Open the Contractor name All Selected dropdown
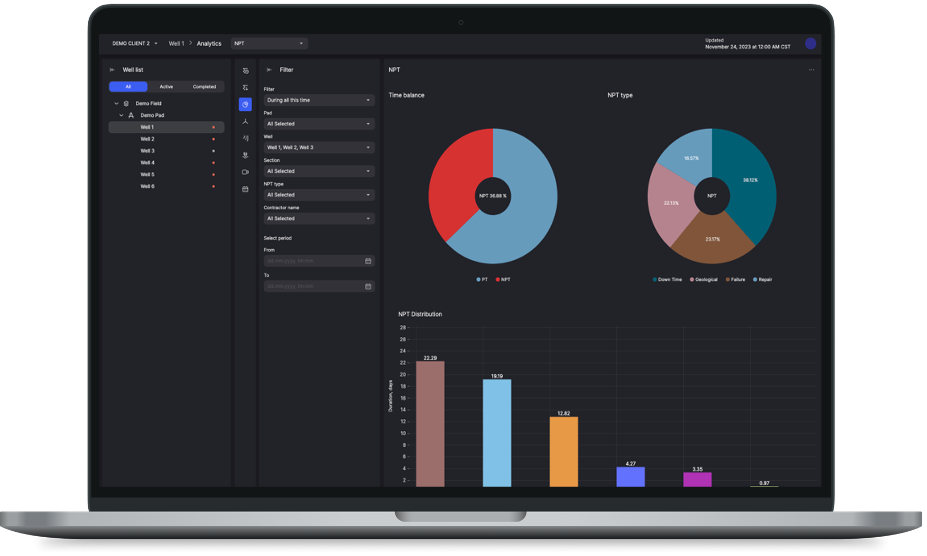Image resolution: width=927 pixels, height=556 pixels. 319,218
